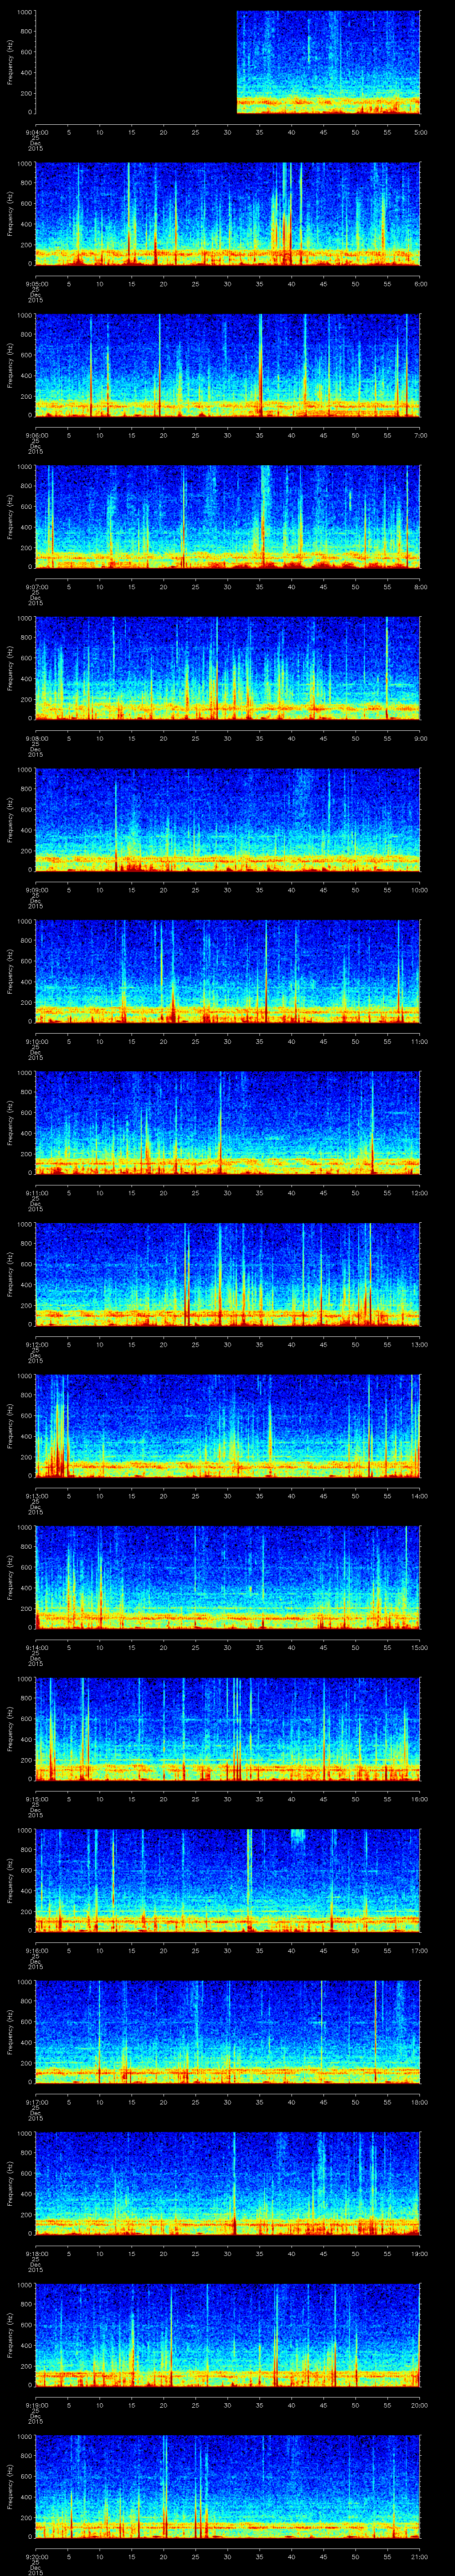Select the '15:00' end-of-axis label
Screen dimensions: 455x2576
[x=420, y=1647]
